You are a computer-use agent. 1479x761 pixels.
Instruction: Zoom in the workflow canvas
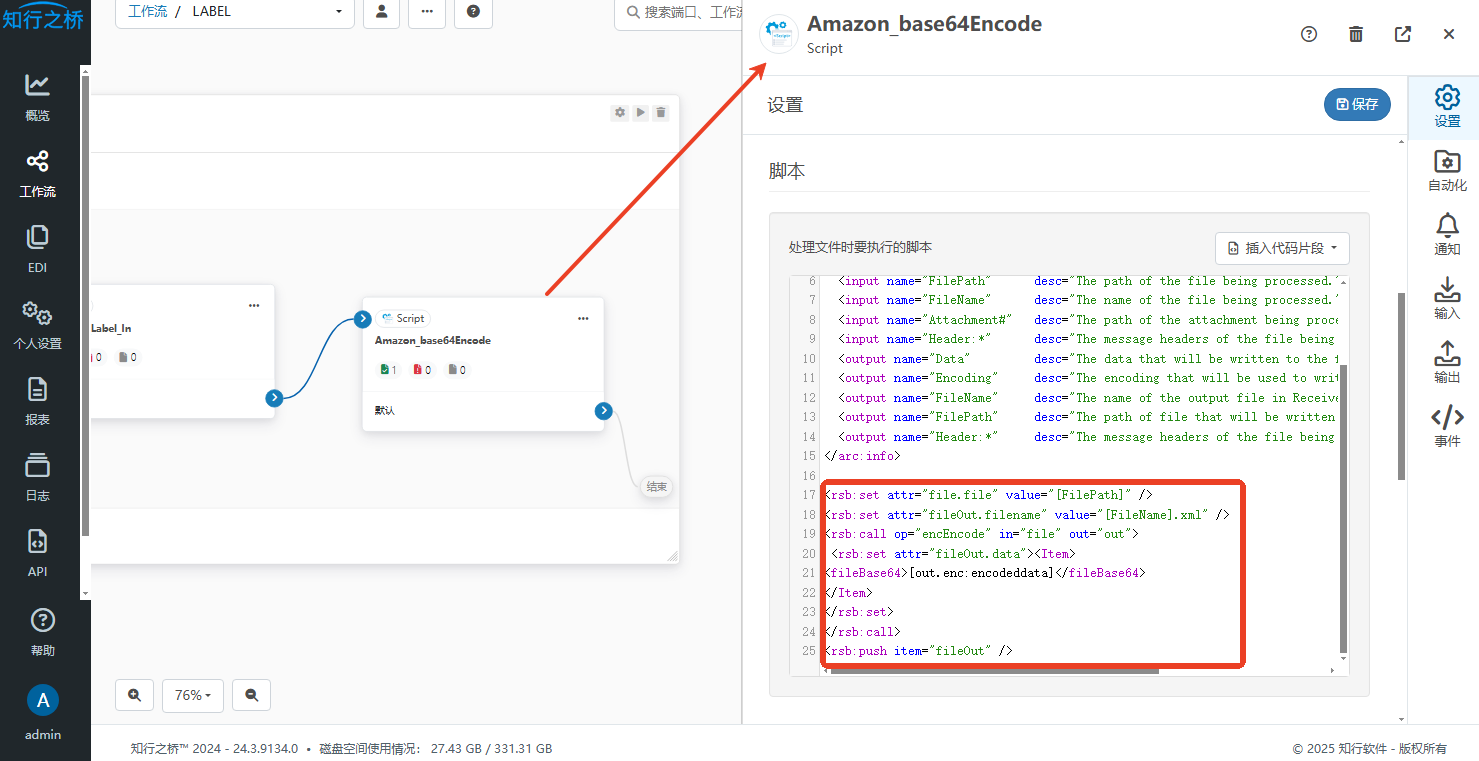pyautogui.click(x=134, y=695)
